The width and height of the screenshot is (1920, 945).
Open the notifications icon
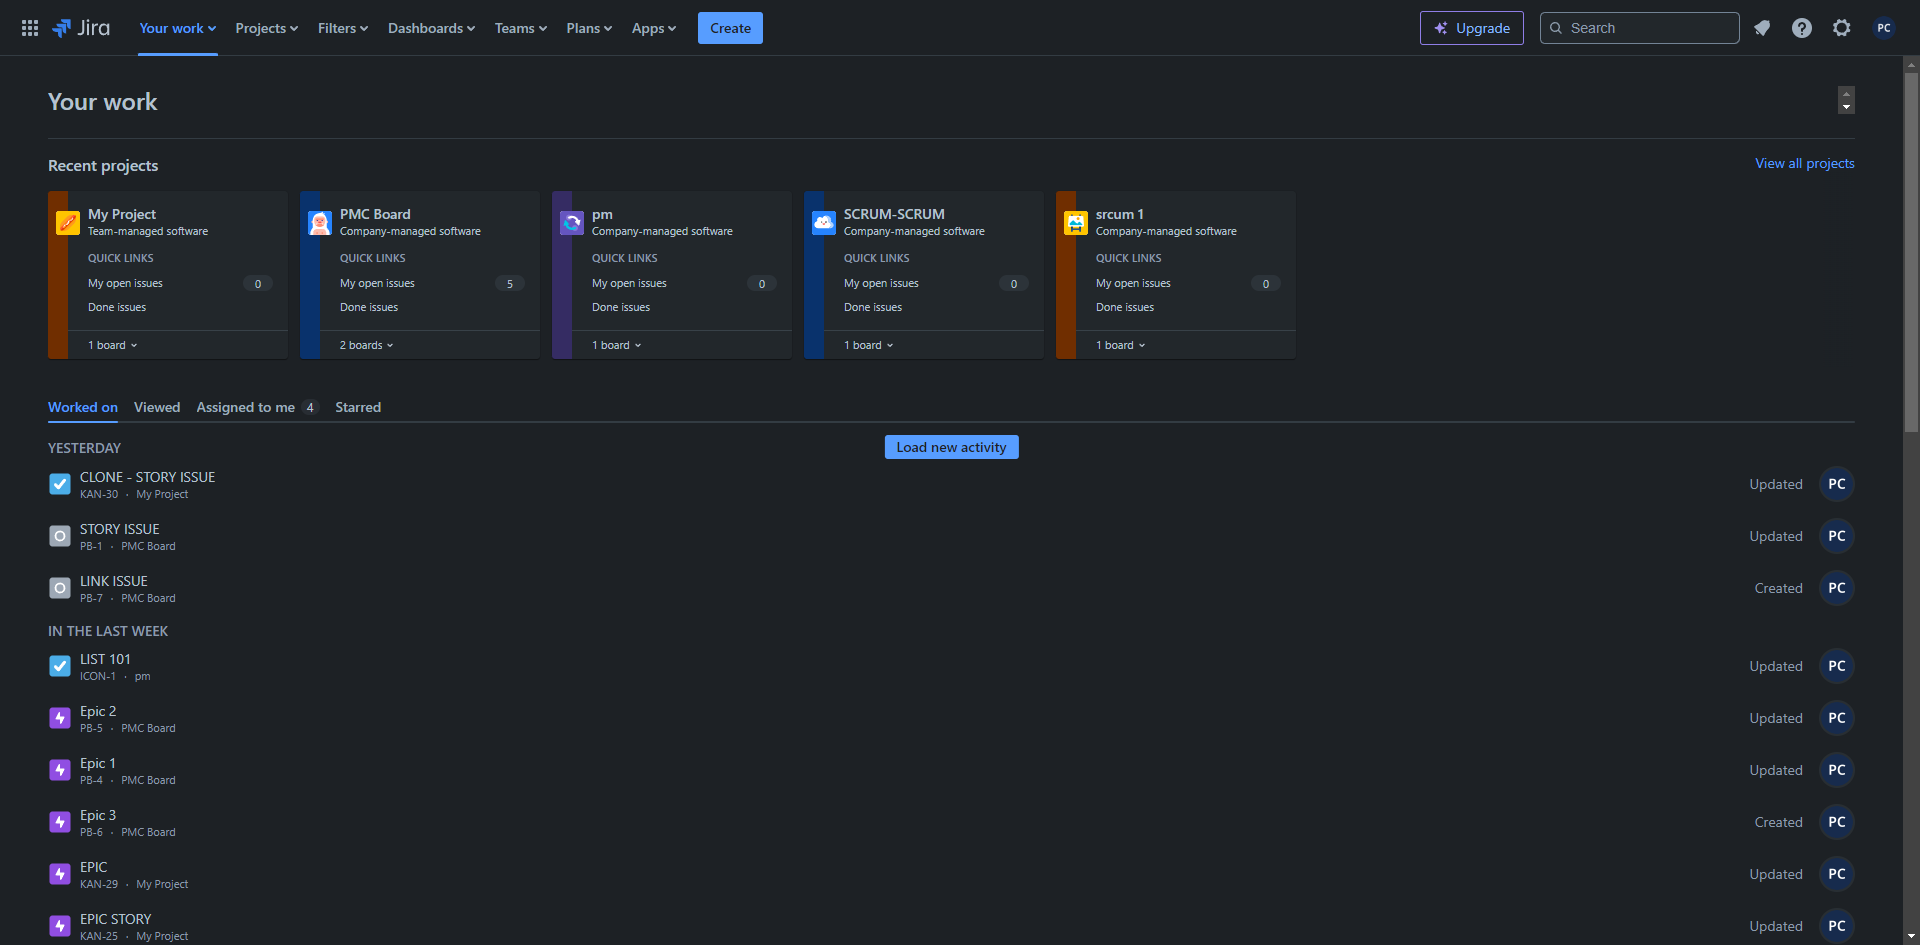click(1762, 28)
